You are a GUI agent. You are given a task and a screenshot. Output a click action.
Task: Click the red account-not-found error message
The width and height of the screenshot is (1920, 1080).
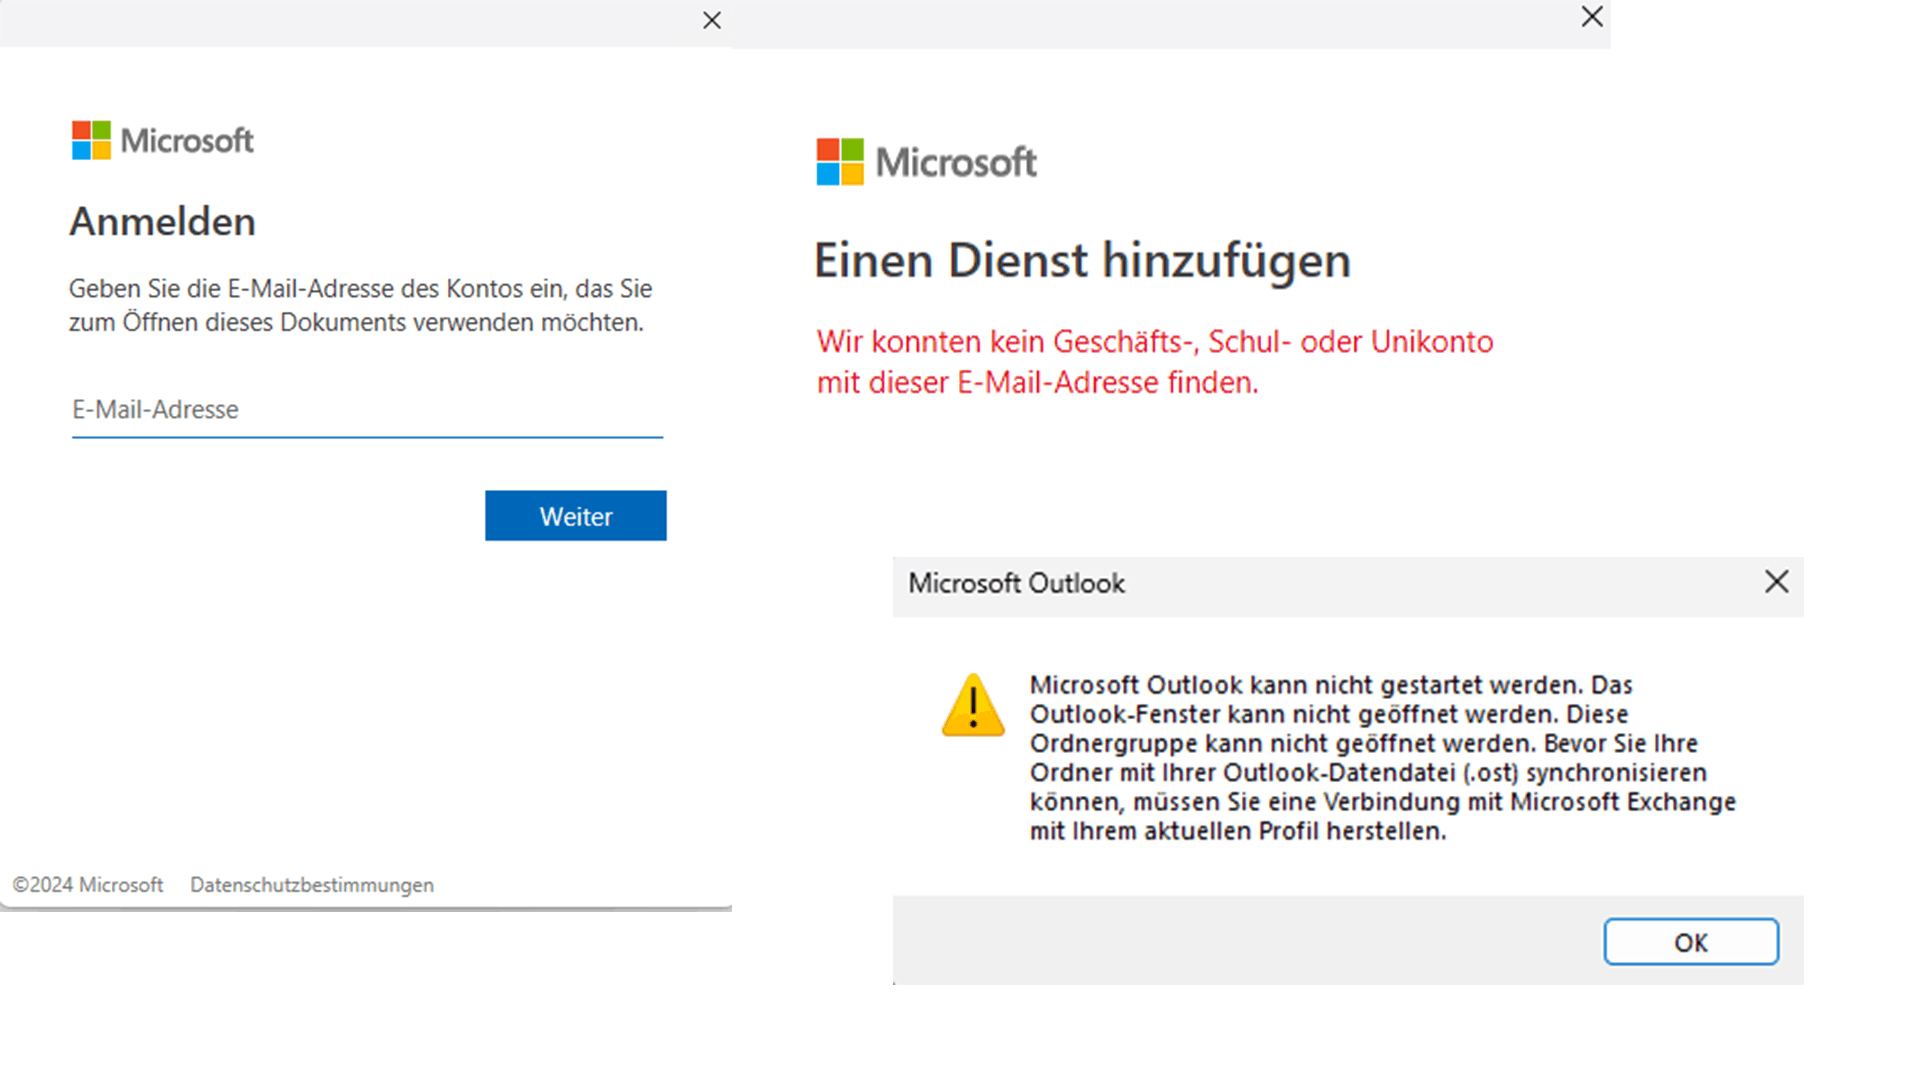point(1154,362)
